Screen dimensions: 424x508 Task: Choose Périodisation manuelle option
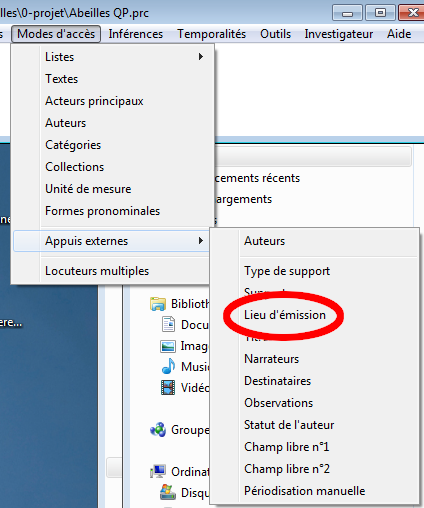click(305, 491)
